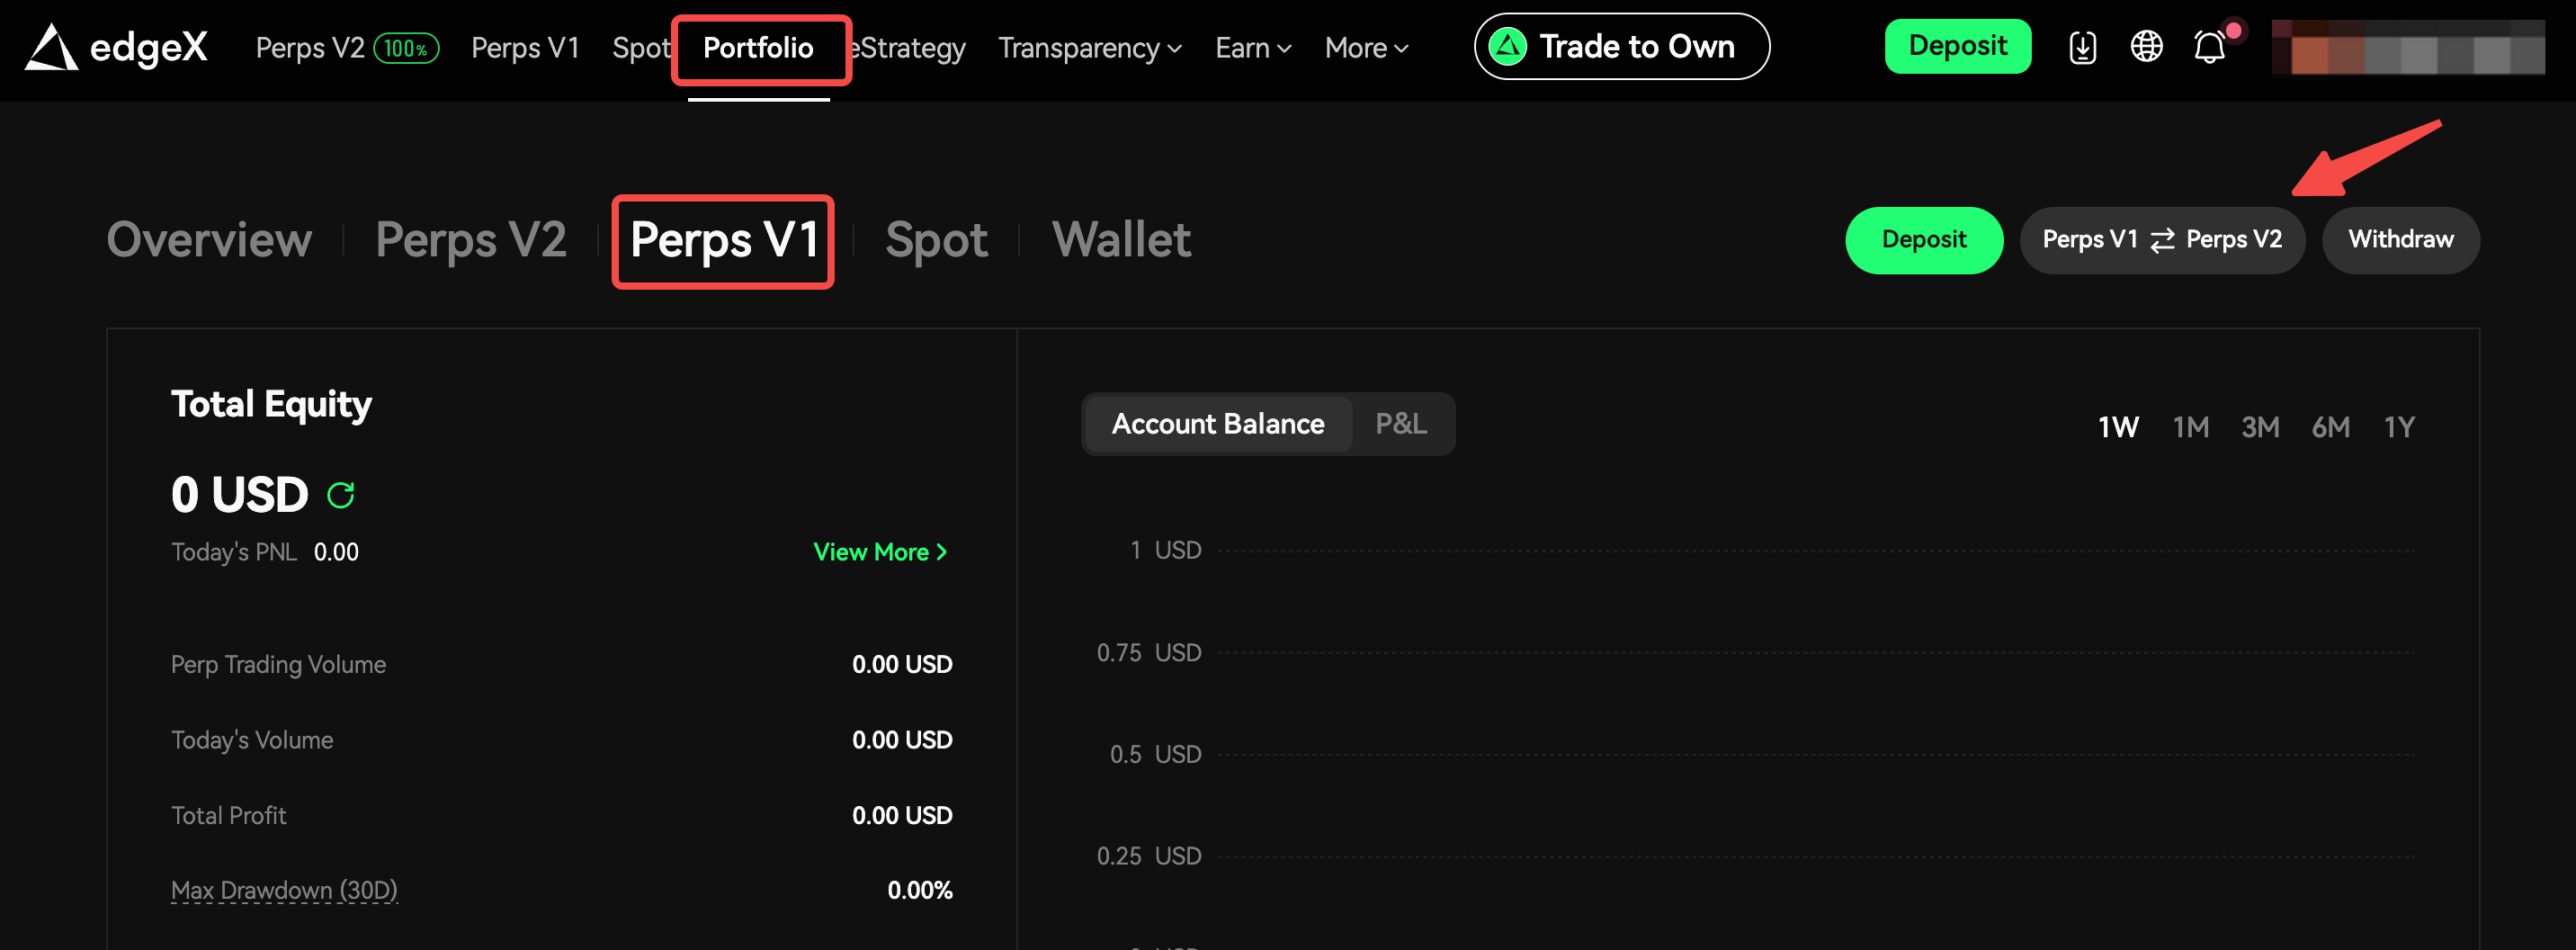Refresh the Total Equity value

pos(341,495)
